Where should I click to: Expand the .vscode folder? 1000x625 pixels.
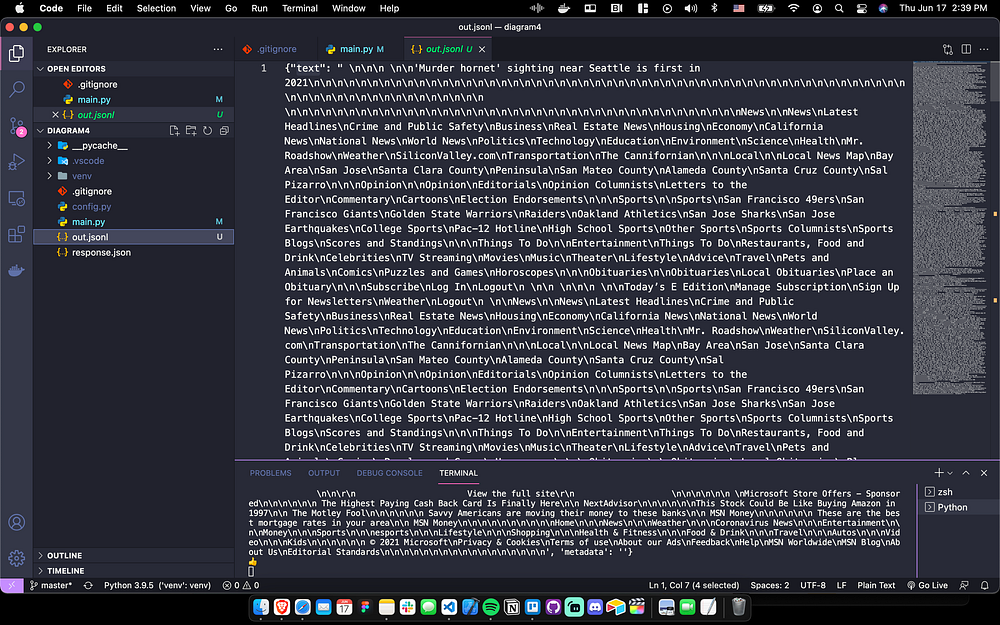50,161
